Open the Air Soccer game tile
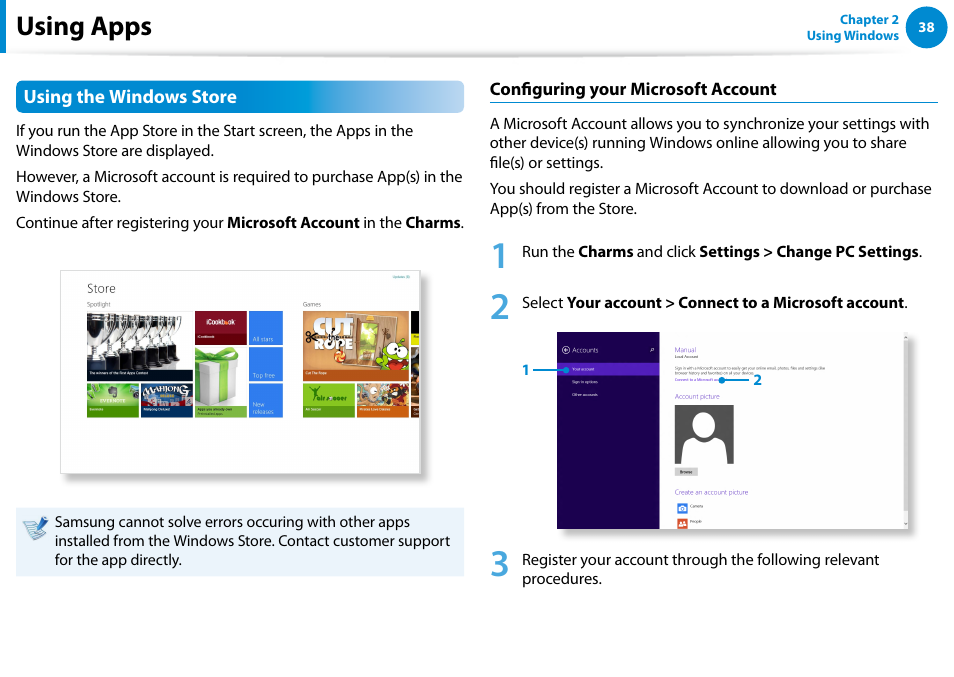The width and height of the screenshot is (954, 677). click(x=329, y=400)
